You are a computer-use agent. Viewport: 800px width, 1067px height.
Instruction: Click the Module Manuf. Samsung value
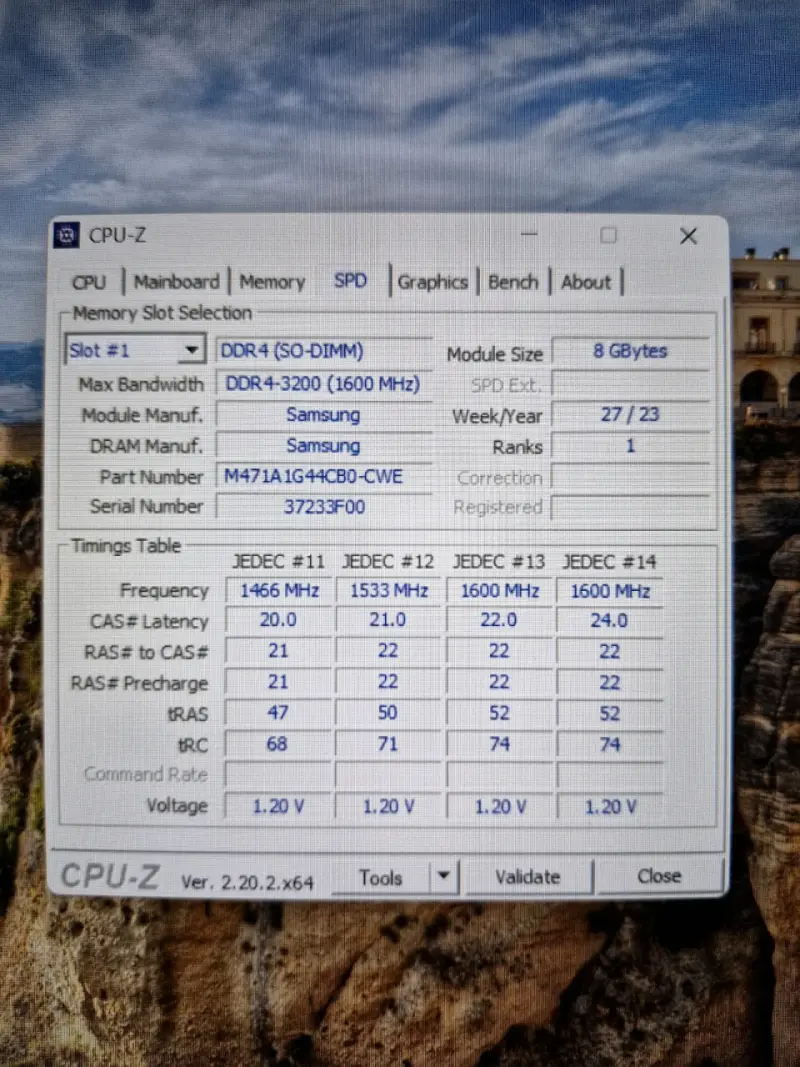(x=324, y=414)
